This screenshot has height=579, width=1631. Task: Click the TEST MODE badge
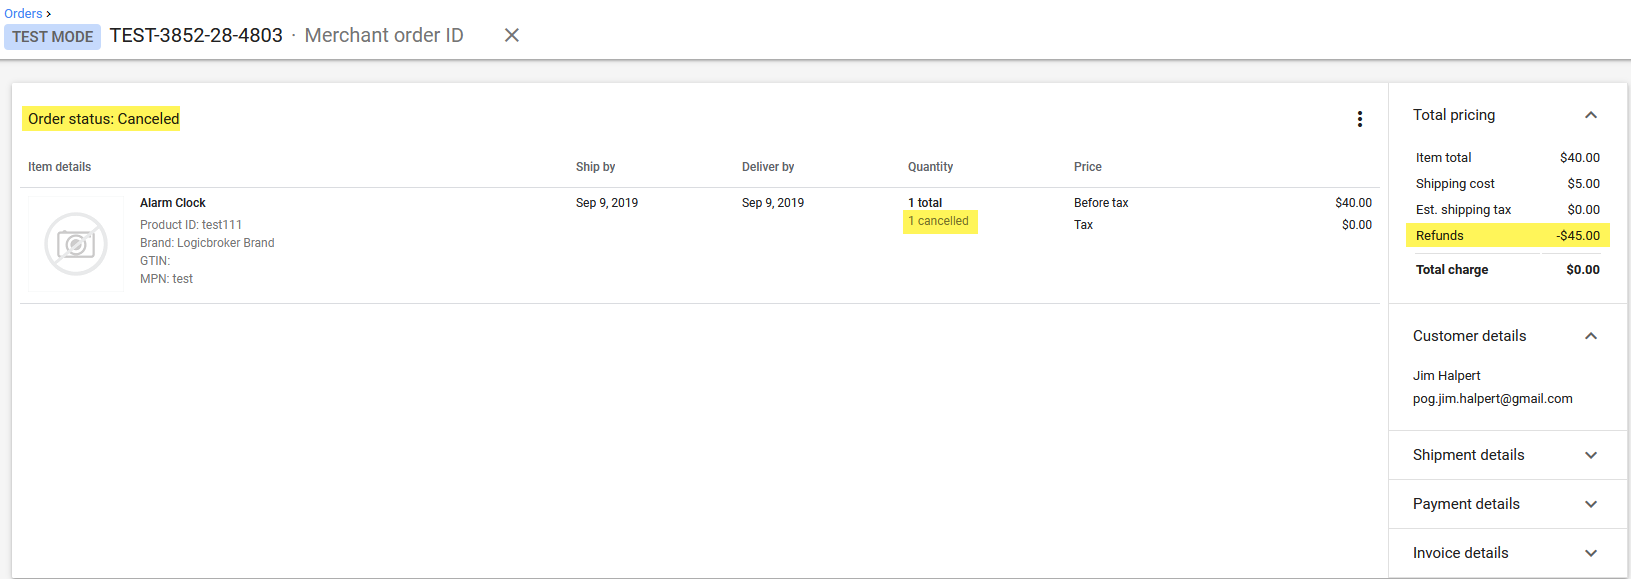click(x=52, y=37)
